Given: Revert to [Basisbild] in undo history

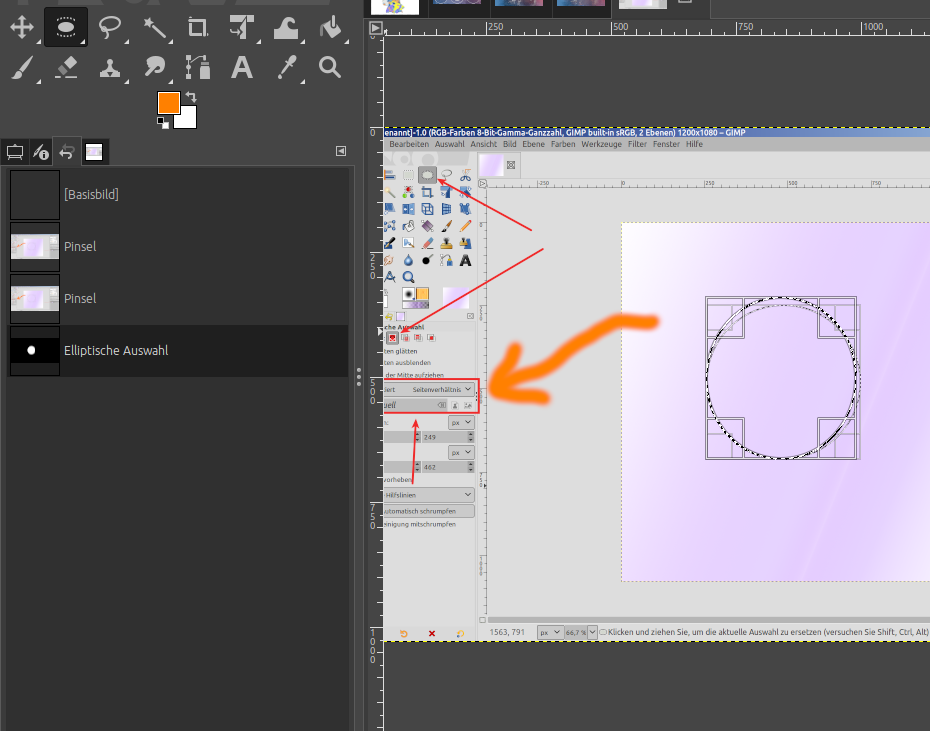Looking at the screenshot, I should click(90, 194).
